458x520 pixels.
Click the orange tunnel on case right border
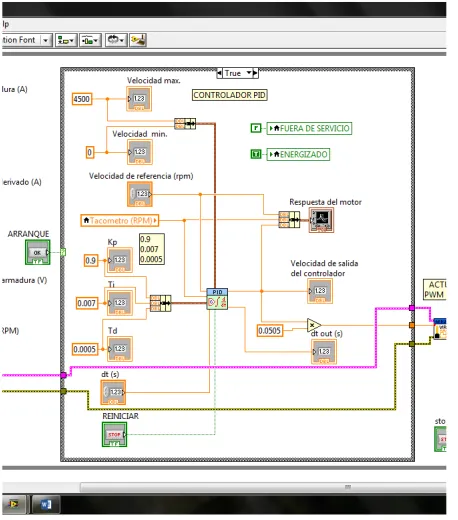412,325
